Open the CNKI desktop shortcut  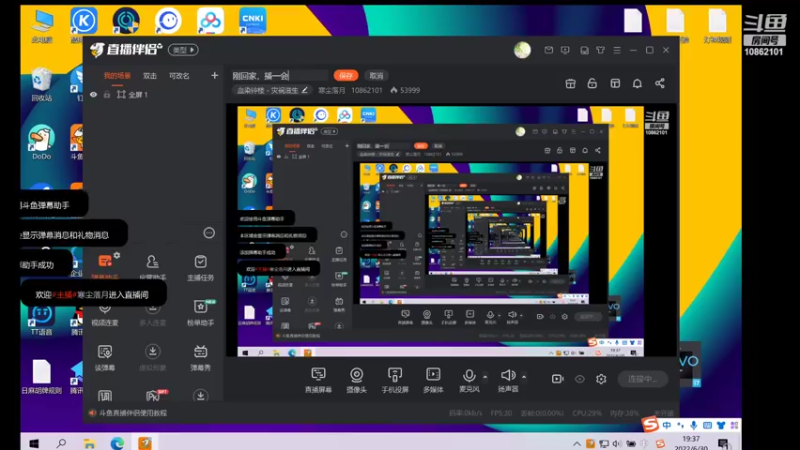(253, 20)
